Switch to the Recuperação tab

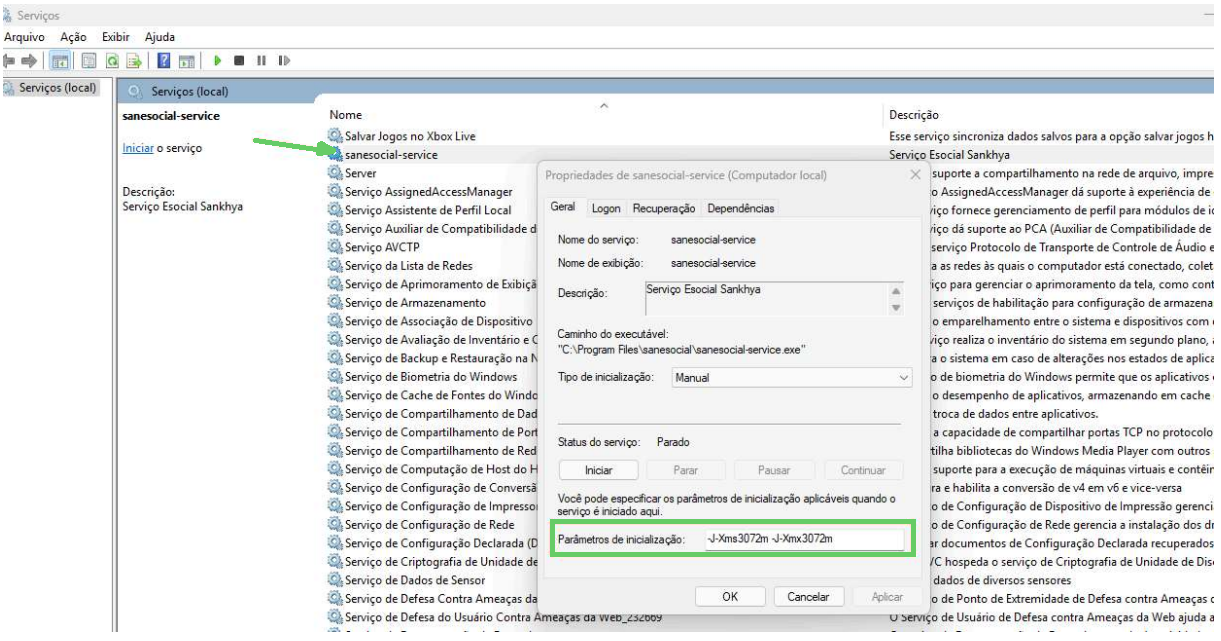point(664,208)
